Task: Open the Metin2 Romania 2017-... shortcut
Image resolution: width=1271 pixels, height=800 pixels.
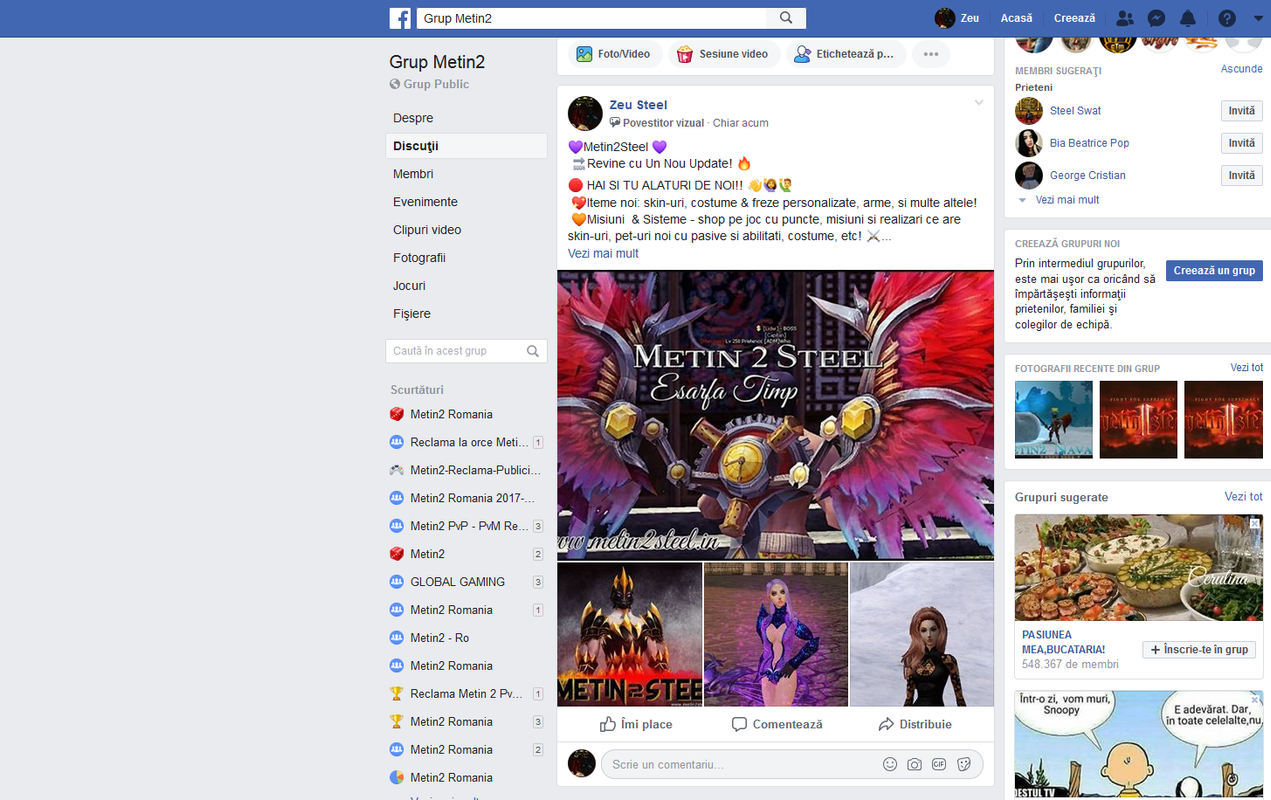Action: pos(472,498)
